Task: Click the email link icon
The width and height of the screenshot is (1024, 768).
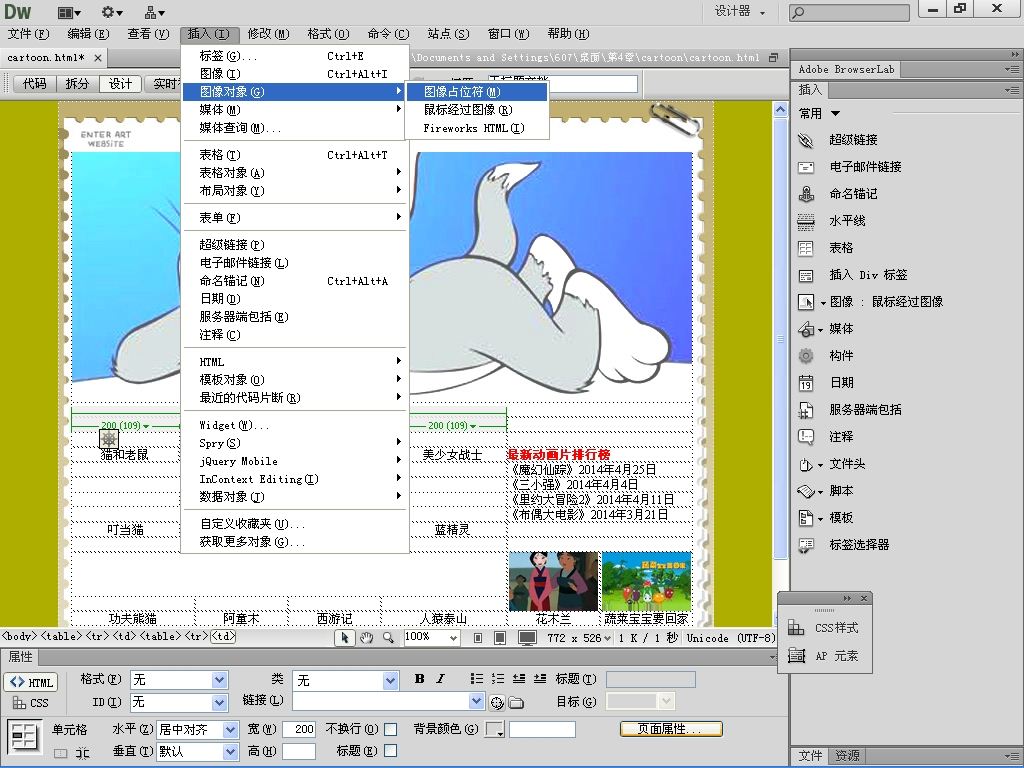Action: pyautogui.click(x=806, y=167)
